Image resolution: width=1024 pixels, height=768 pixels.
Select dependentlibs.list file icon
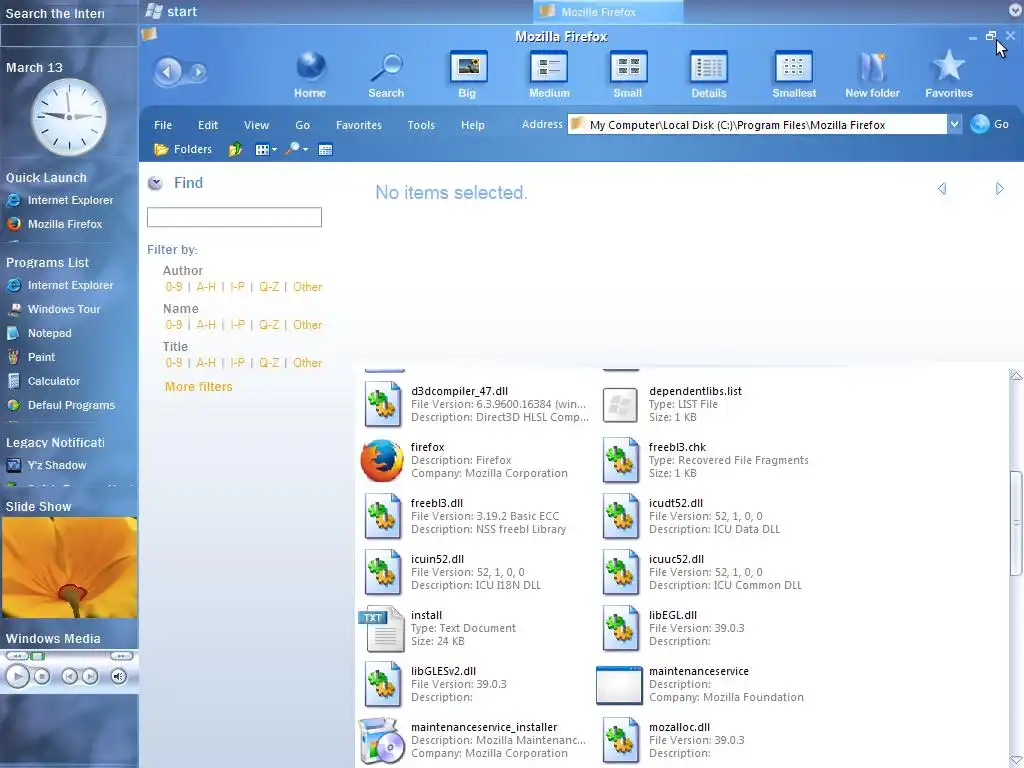[x=620, y=404]
